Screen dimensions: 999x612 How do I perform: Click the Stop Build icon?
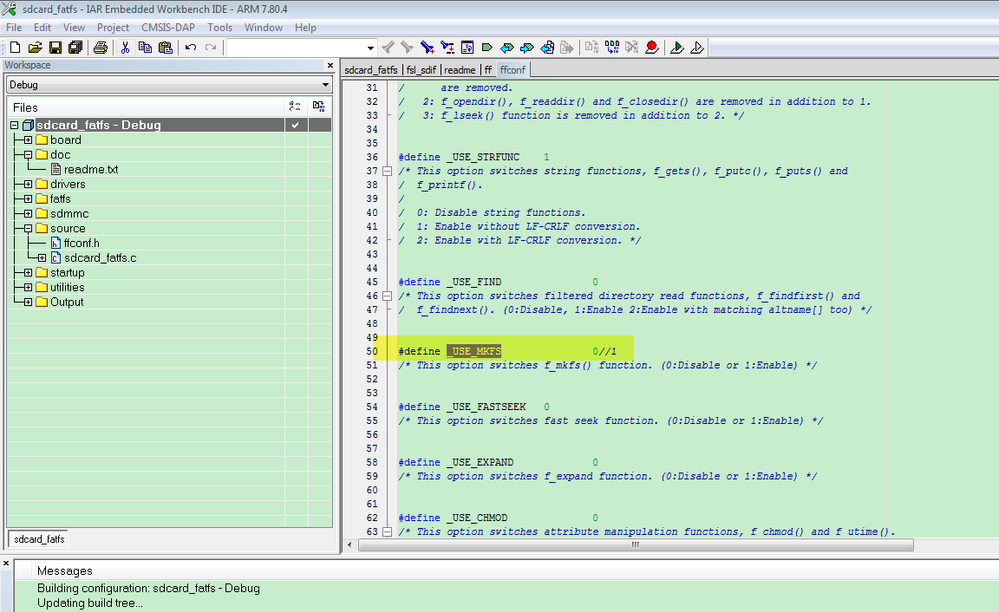(x=631, y=48)
